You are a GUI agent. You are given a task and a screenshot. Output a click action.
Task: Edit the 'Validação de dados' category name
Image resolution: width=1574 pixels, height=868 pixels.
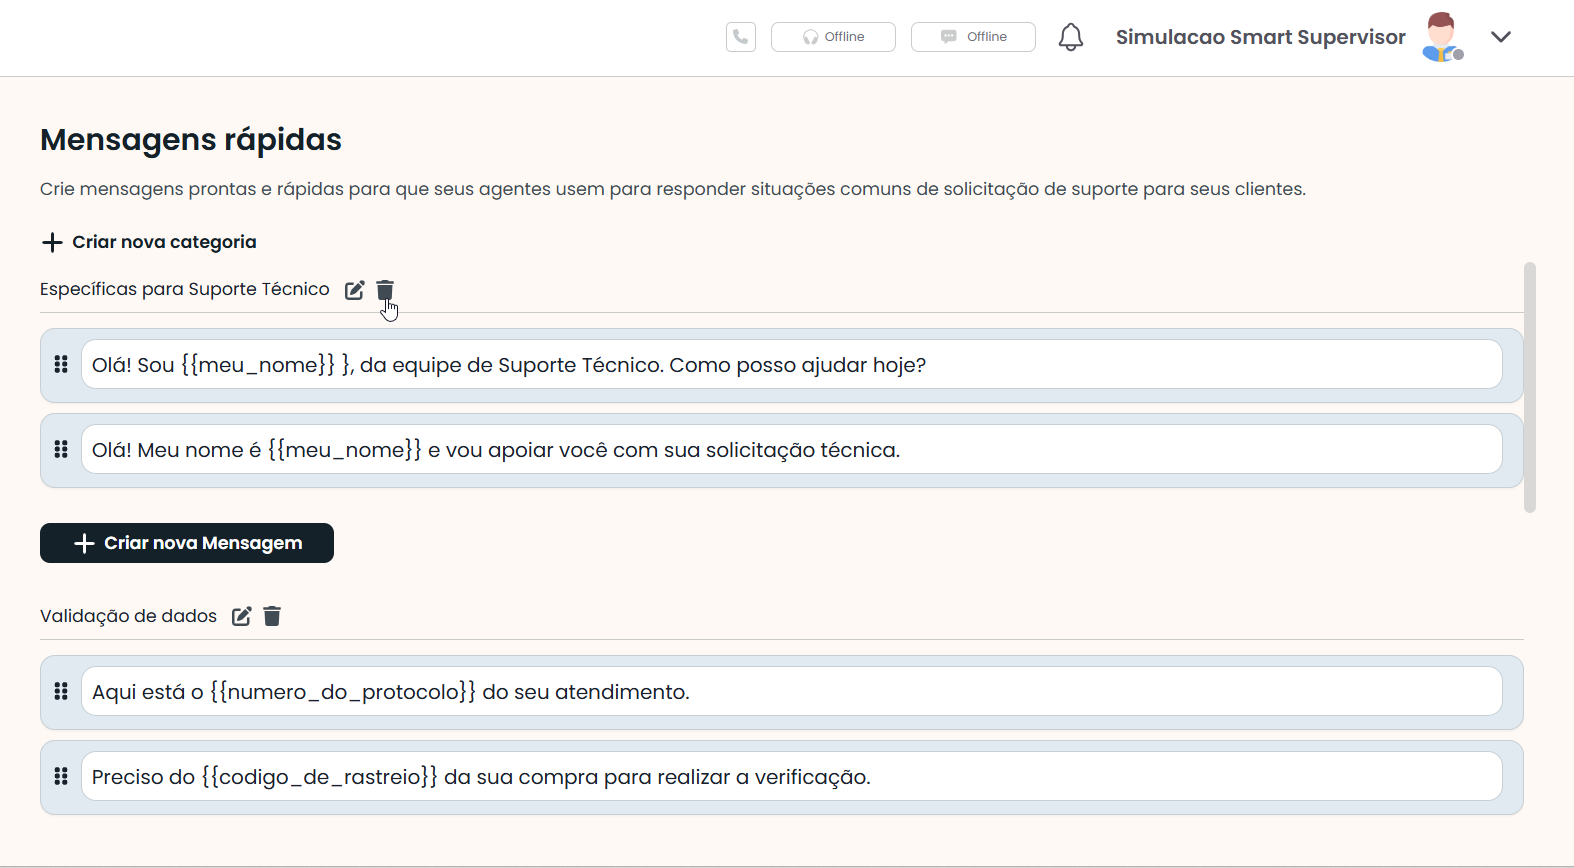pos(241,616)
